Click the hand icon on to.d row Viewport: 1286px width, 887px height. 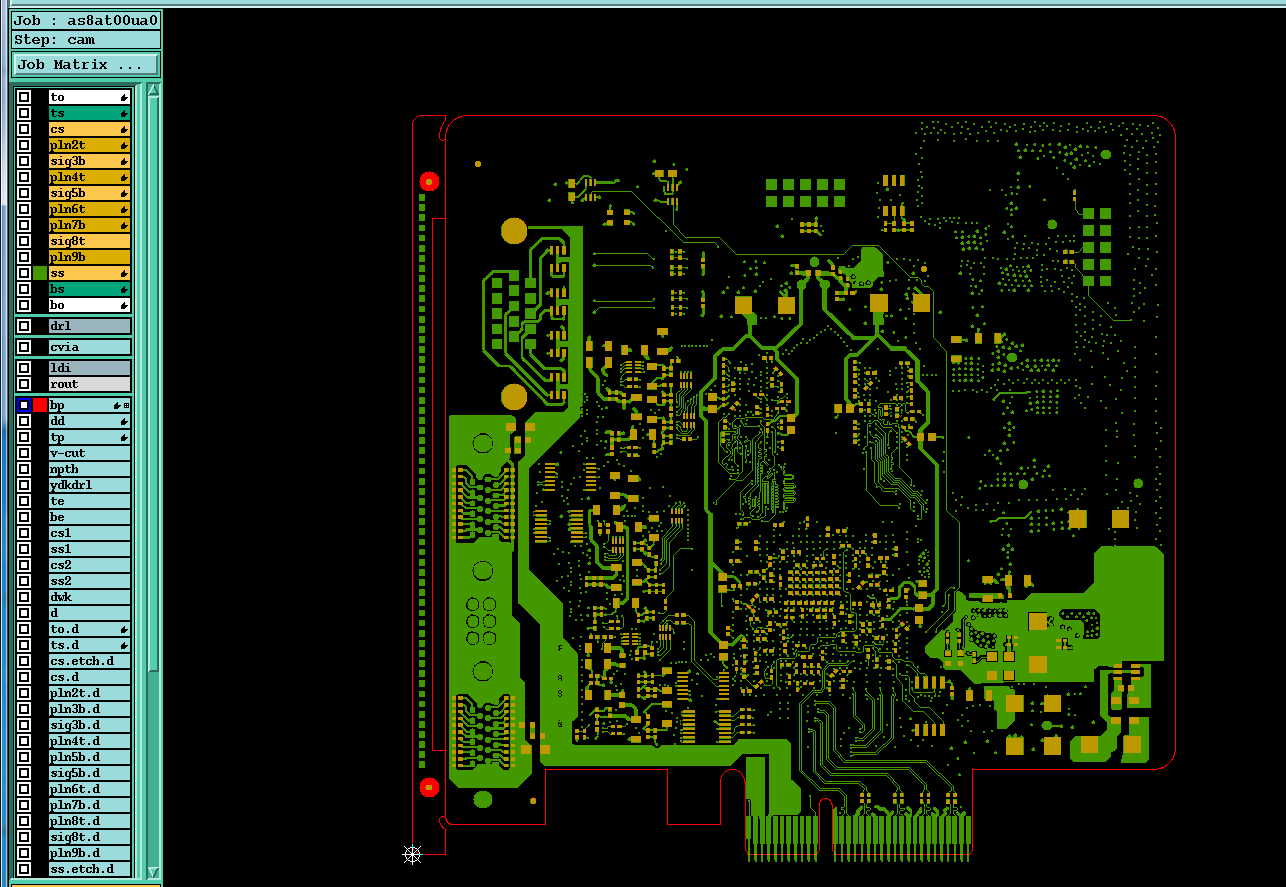point(124,630)
